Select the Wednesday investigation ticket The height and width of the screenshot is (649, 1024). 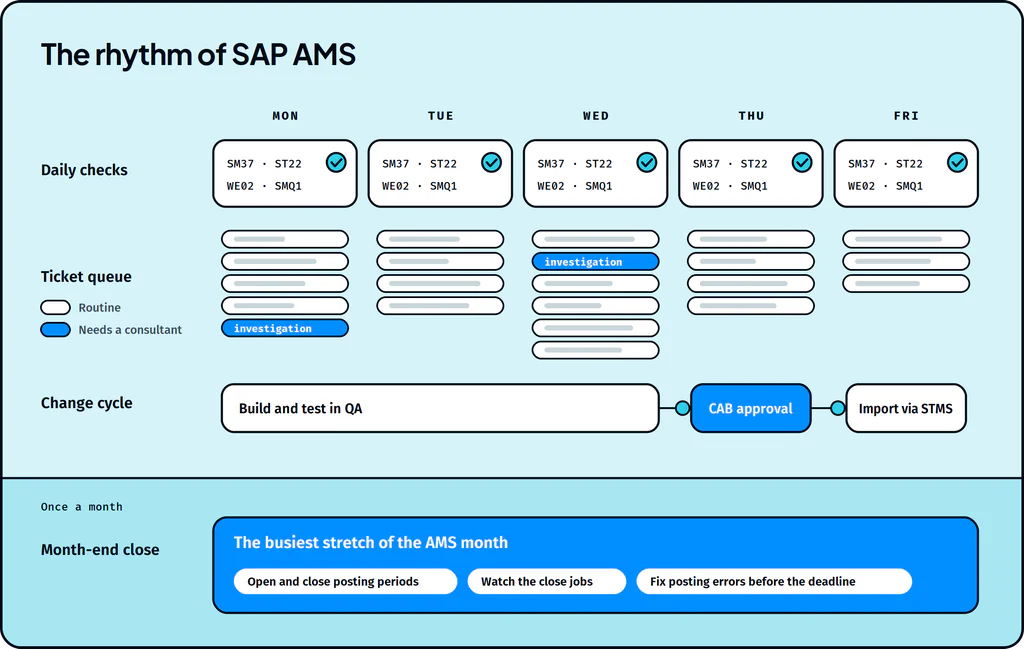(596, 261)
